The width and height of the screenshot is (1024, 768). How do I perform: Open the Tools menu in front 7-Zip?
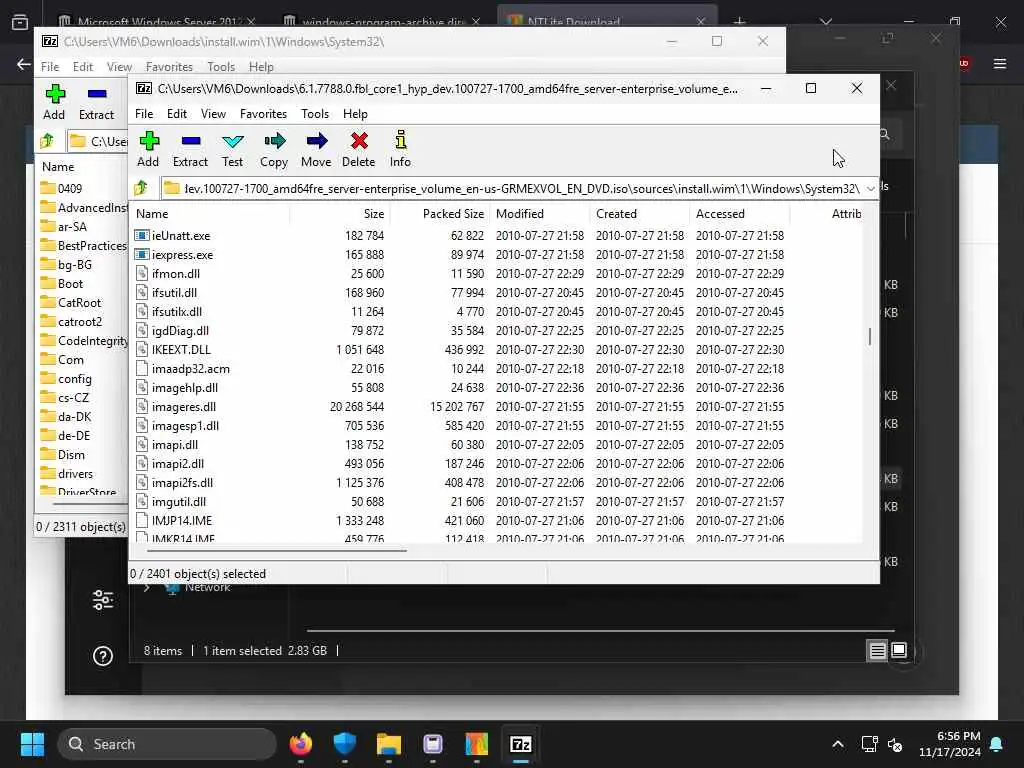(315, 114)
